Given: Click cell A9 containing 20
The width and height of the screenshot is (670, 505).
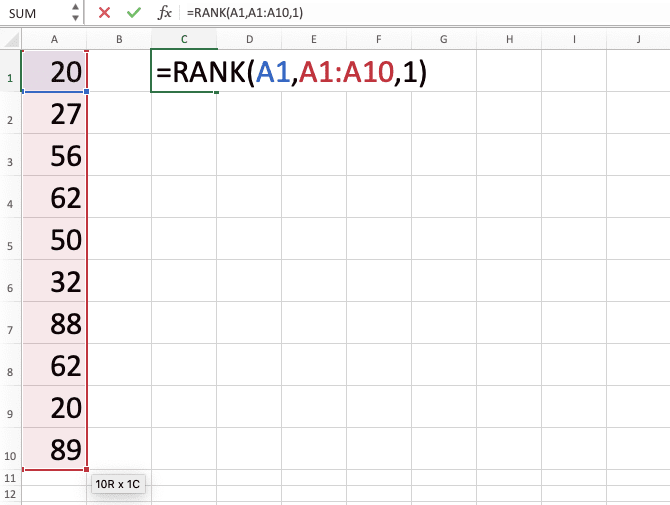Looking at the screenshot, I should pos(54,406).
